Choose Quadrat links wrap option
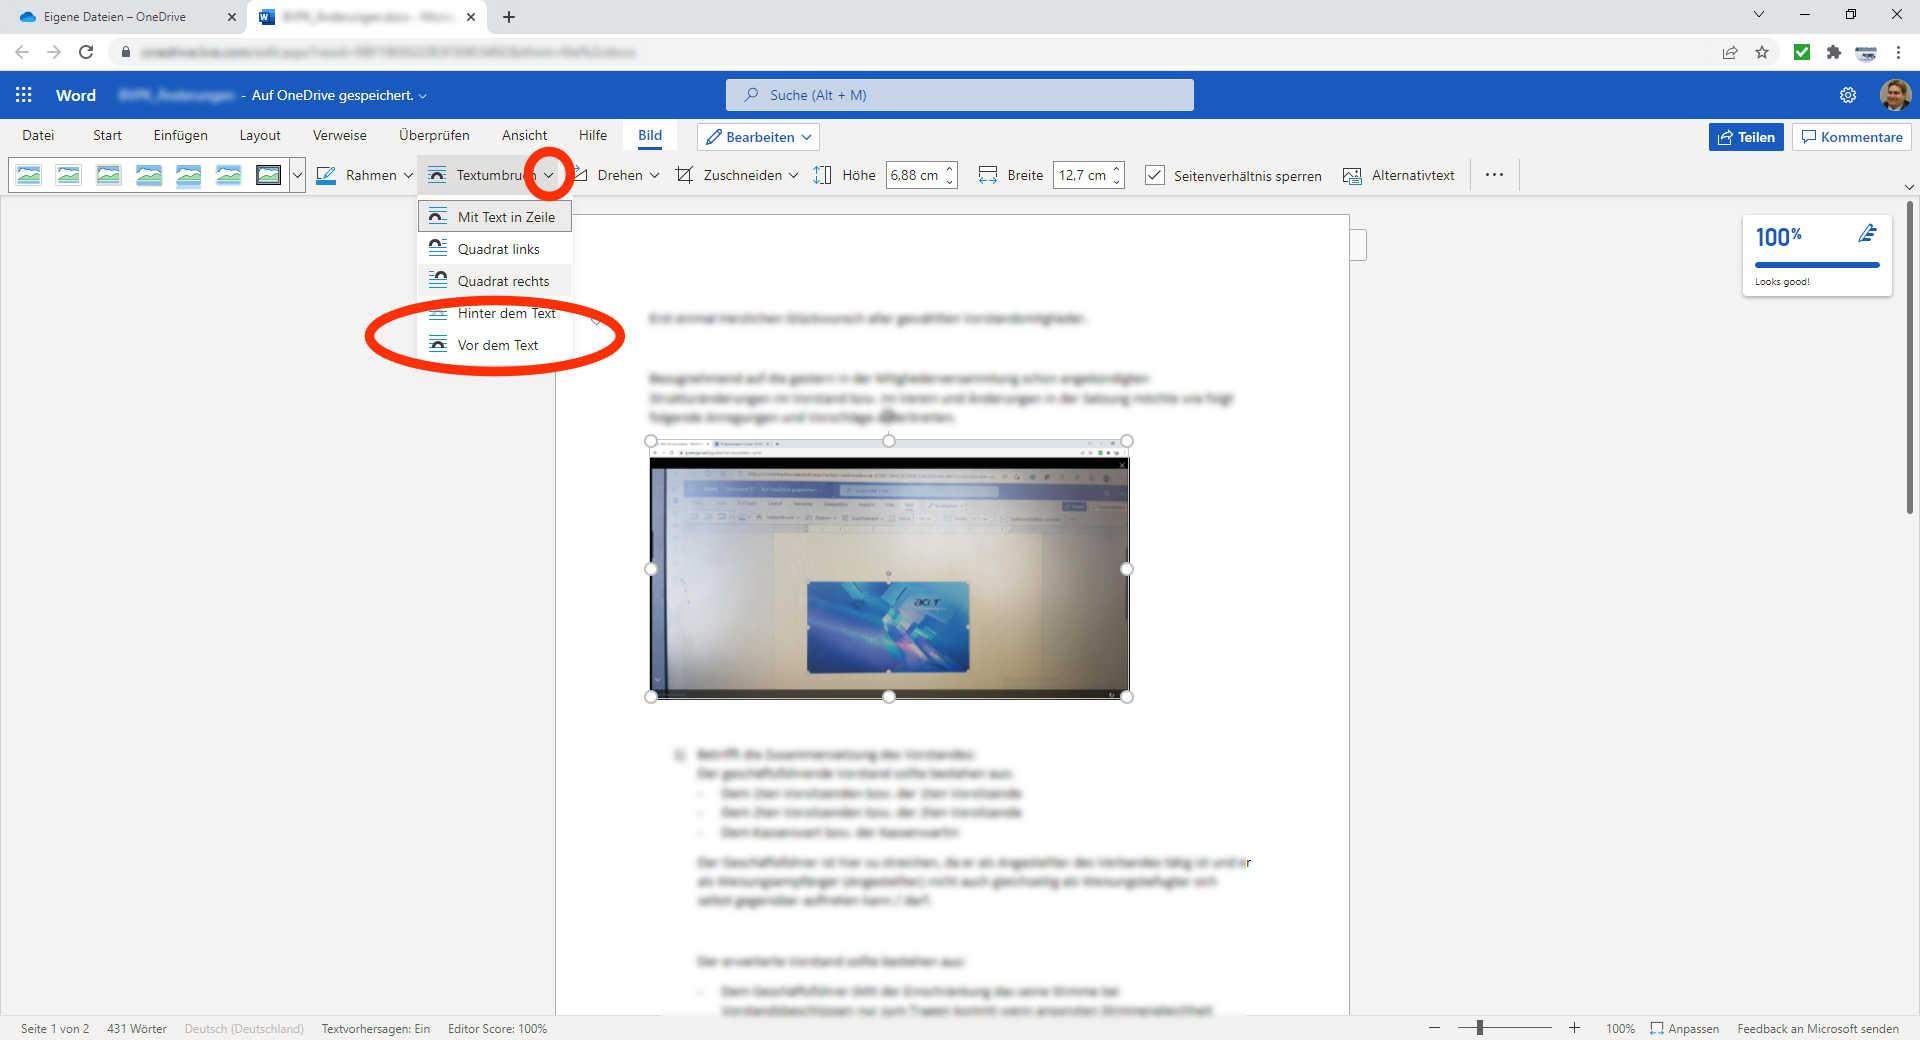This screenshot has height=1040, width=1920. [x=495, y=249]
